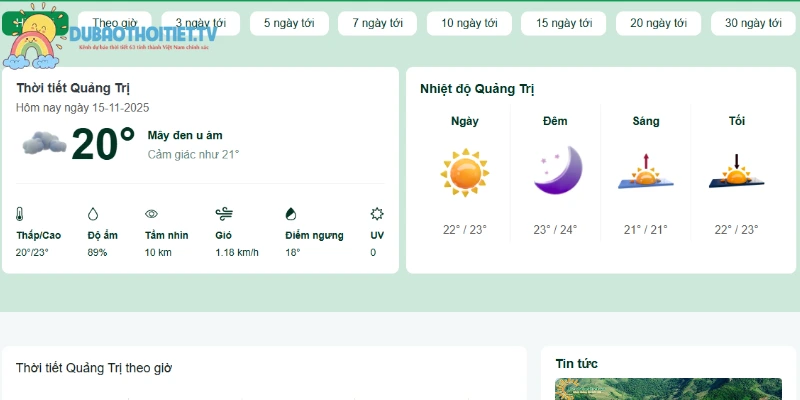
Task: Click the 'Mây đen u ám' condition text
Action: 185,136
